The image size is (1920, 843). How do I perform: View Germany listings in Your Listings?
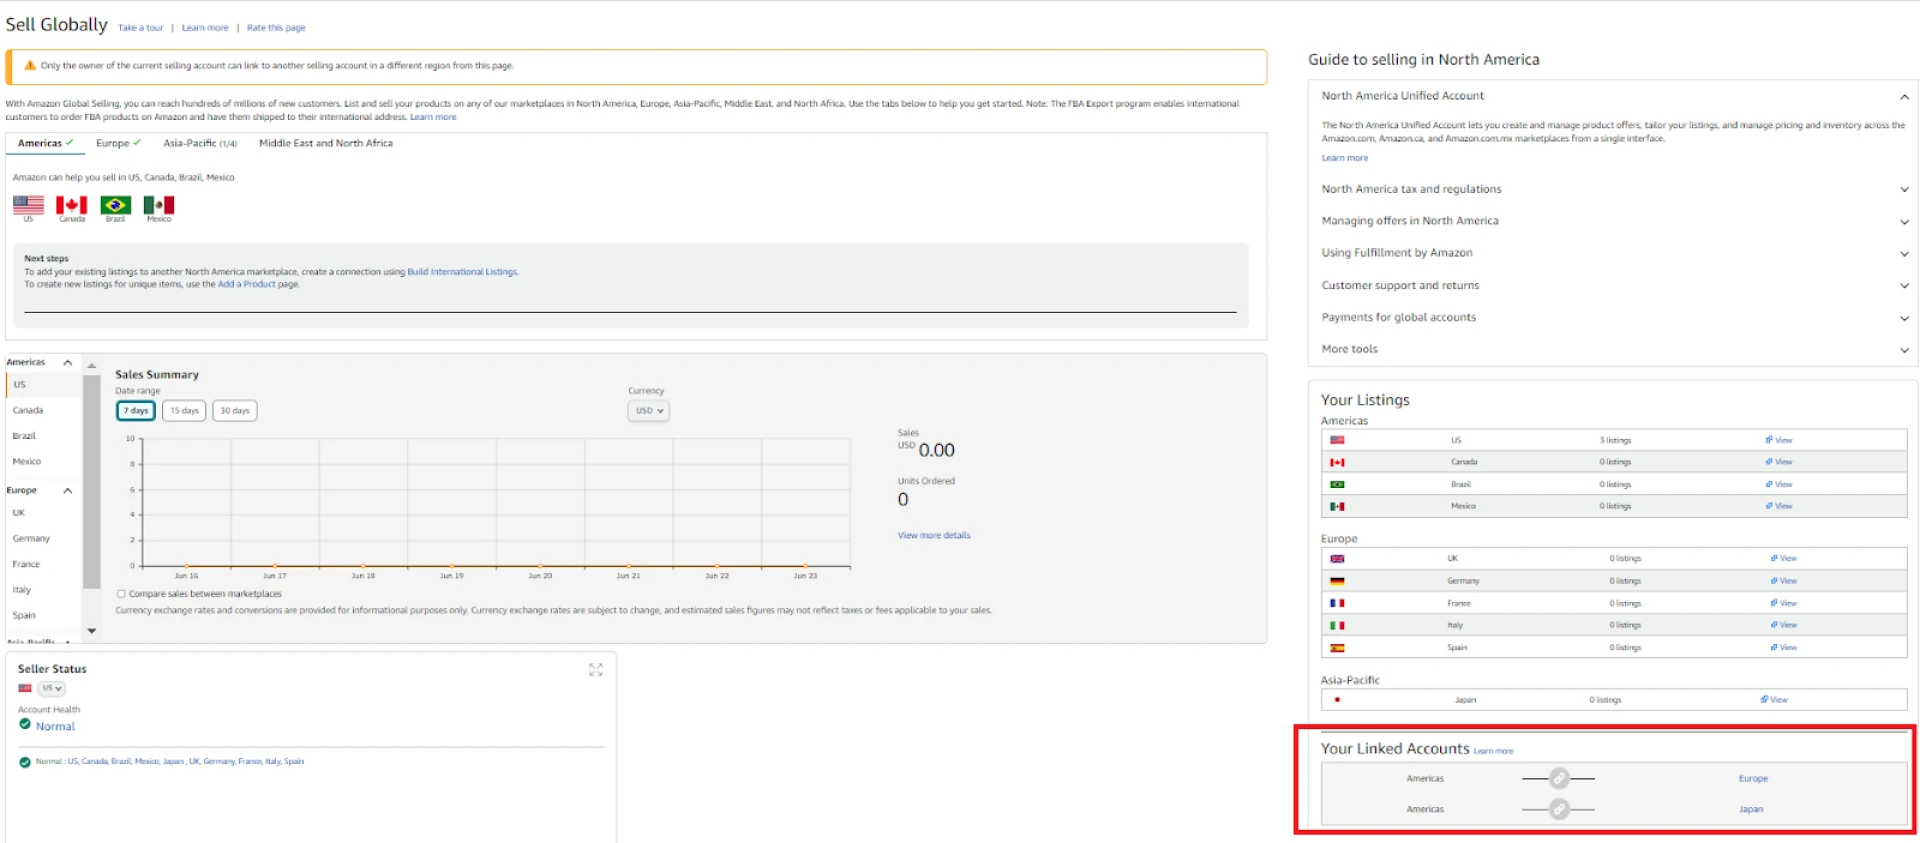[x=1784, y=581]
